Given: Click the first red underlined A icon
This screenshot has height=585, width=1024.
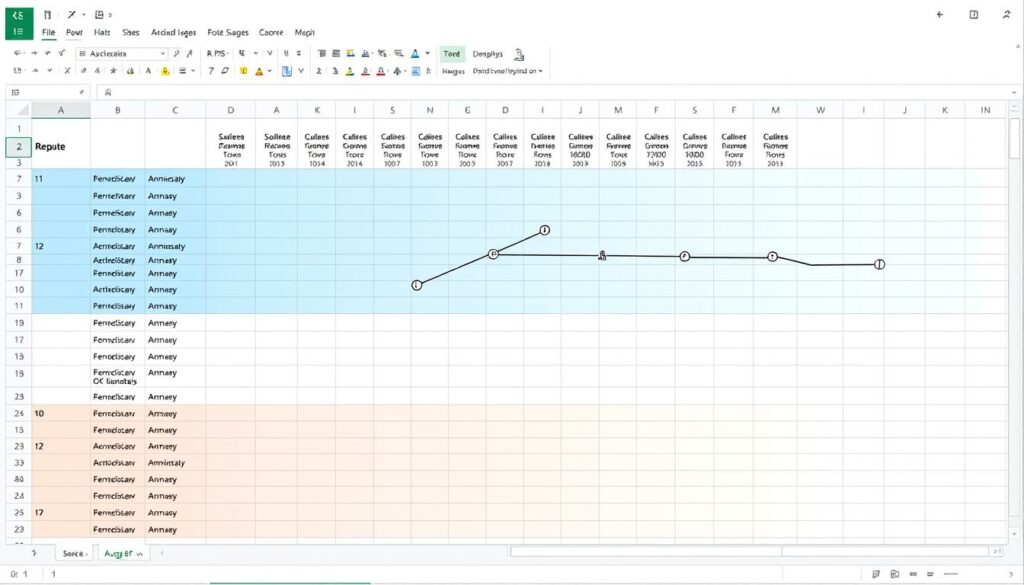Looking at the screenshot, I should pyautogui.click(x=365, y=71).
